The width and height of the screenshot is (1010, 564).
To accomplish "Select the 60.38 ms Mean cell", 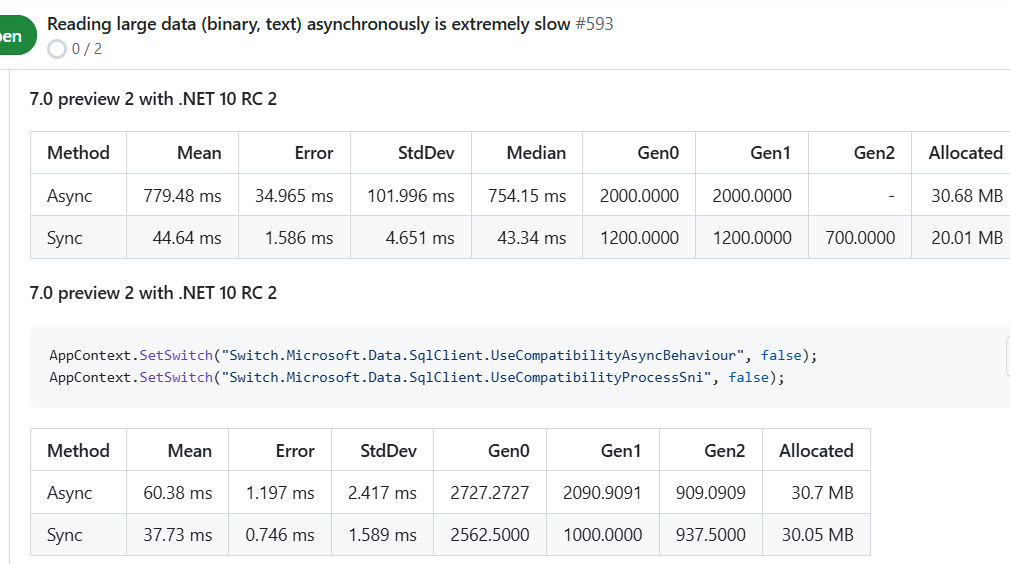I will coord(178,493).
